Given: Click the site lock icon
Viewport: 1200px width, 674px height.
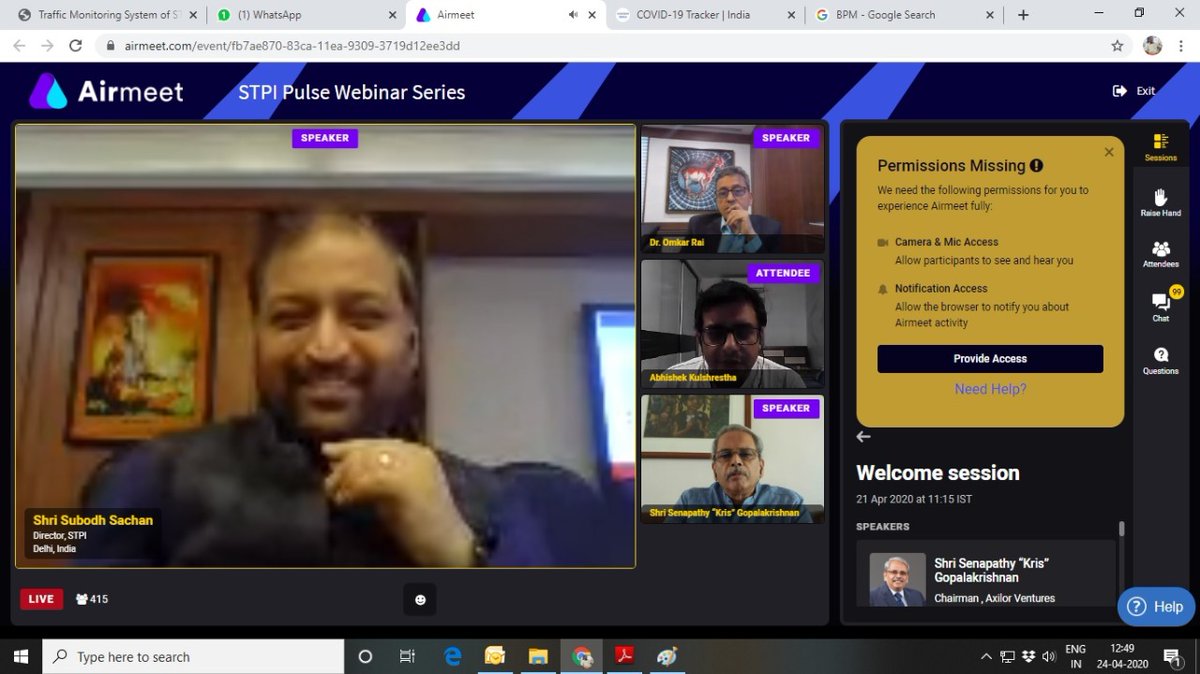Looking at the screenshot, I should [x=110, y=46].
